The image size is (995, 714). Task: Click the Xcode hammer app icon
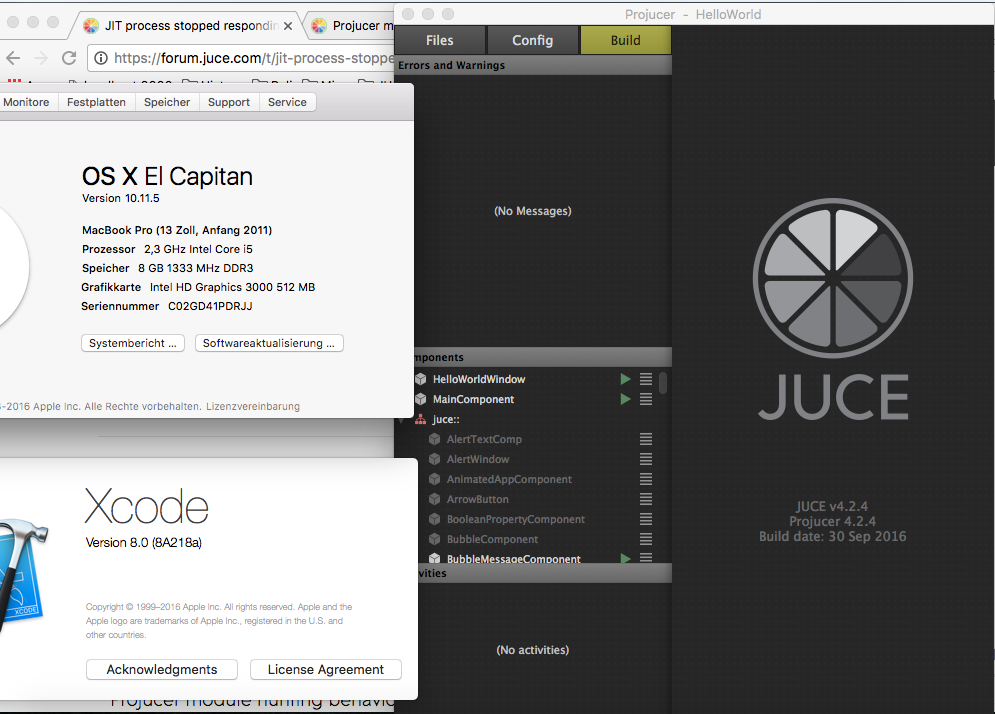22,574
